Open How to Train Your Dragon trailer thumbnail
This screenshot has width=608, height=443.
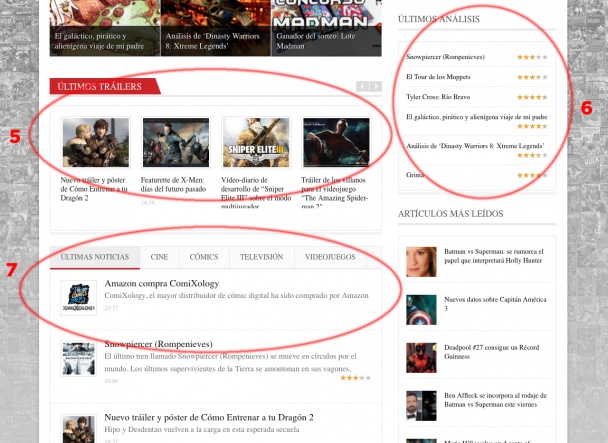pos(96,143)
